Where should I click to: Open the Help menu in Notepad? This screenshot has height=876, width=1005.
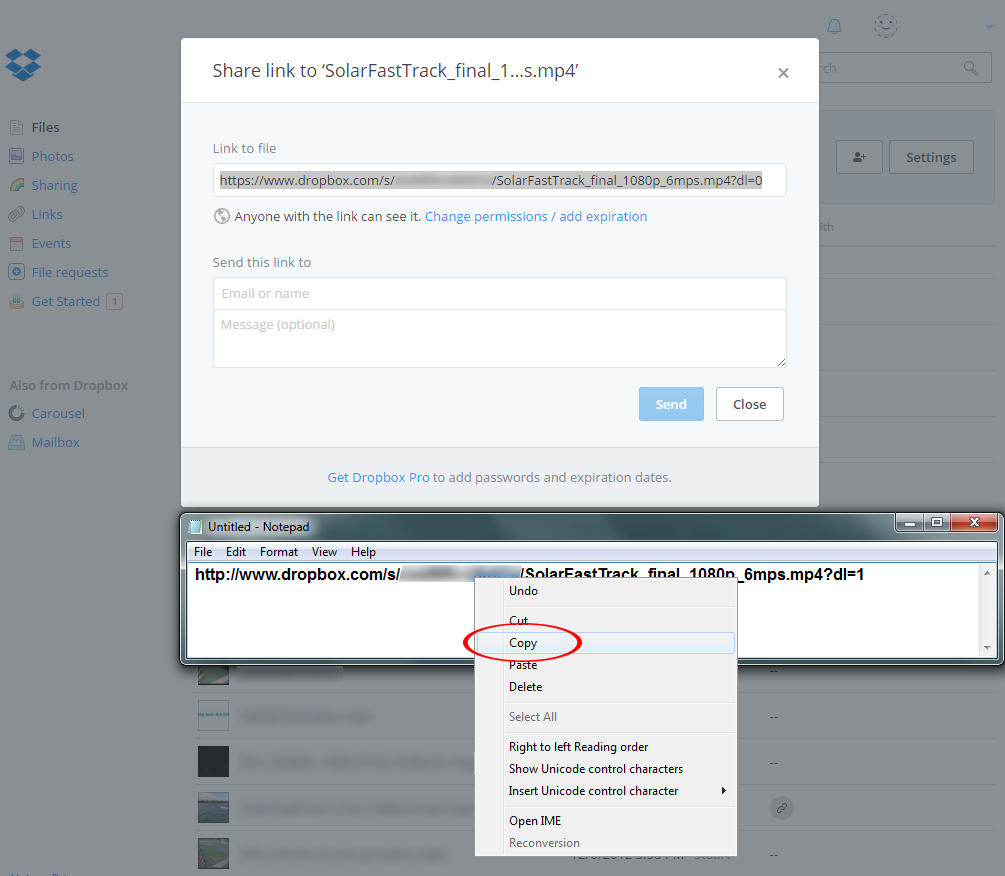[x=363, y=552]
